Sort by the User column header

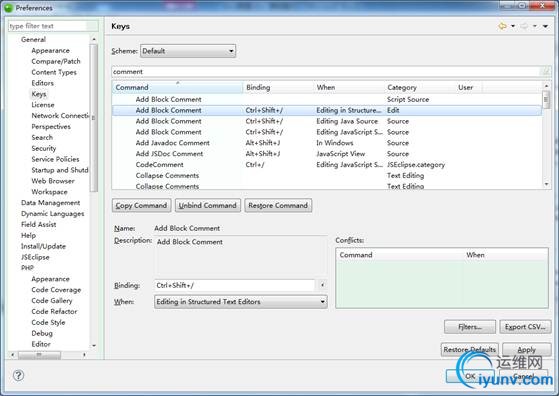pyautogui.click(x=468, y=87)
